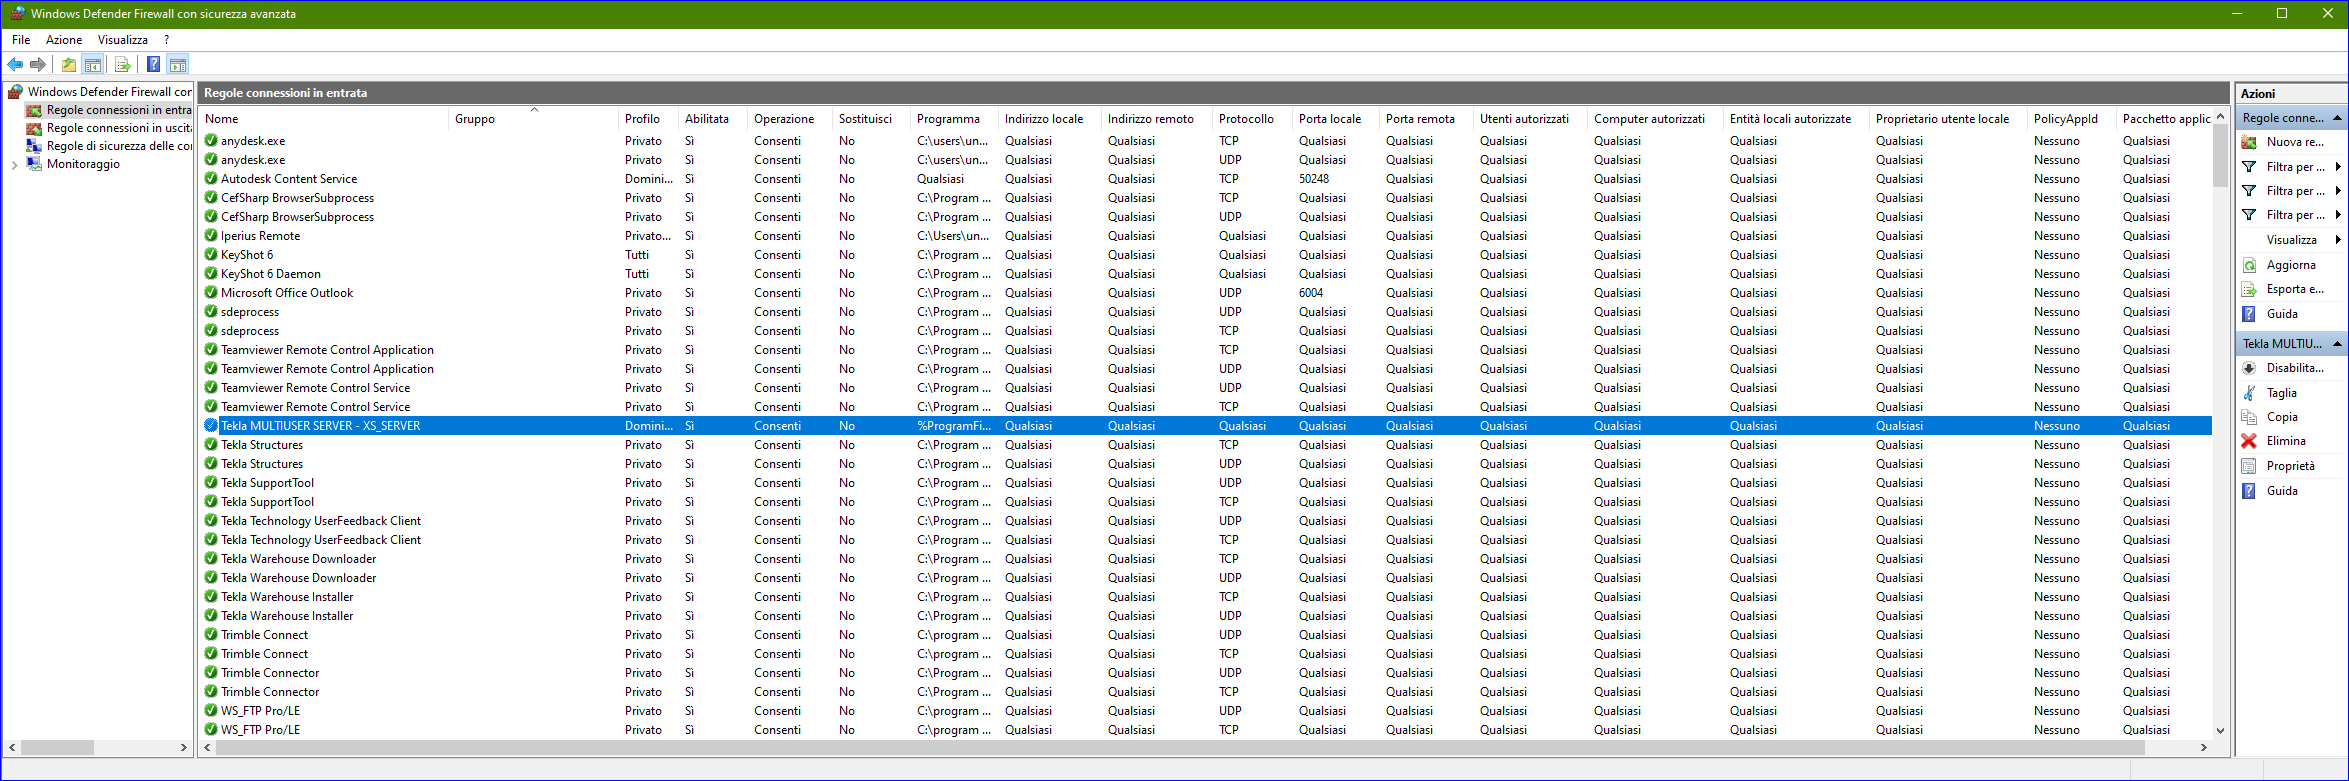This screenshot has width=2349, height=781.
Task: Open the blue Help question-mark toolbar icon
Action: 153,65
